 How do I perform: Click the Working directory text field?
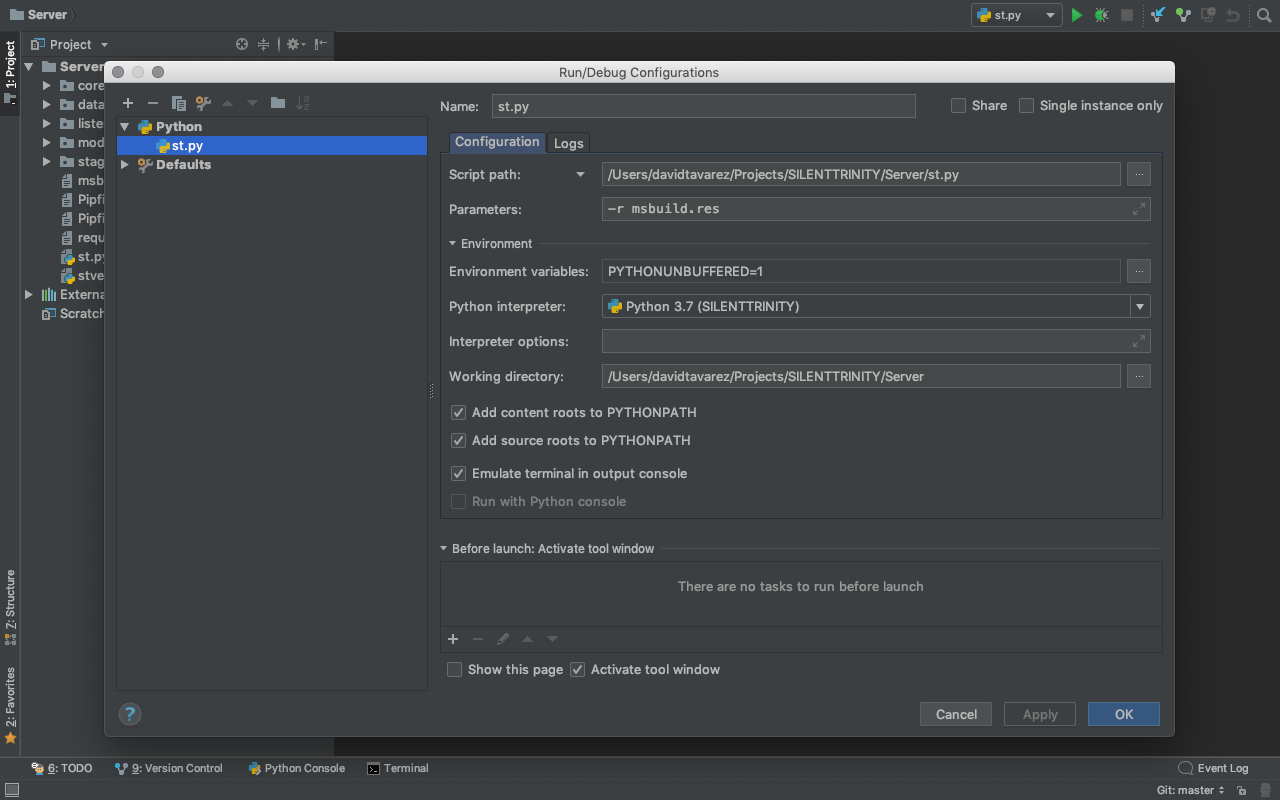[861, 376]
